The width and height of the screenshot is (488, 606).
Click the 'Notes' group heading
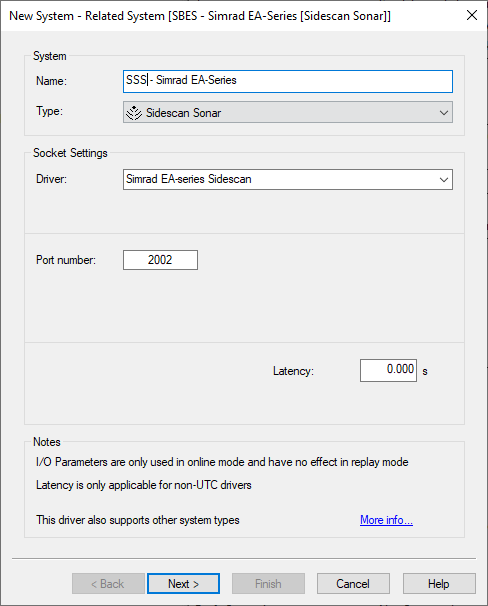47,442
